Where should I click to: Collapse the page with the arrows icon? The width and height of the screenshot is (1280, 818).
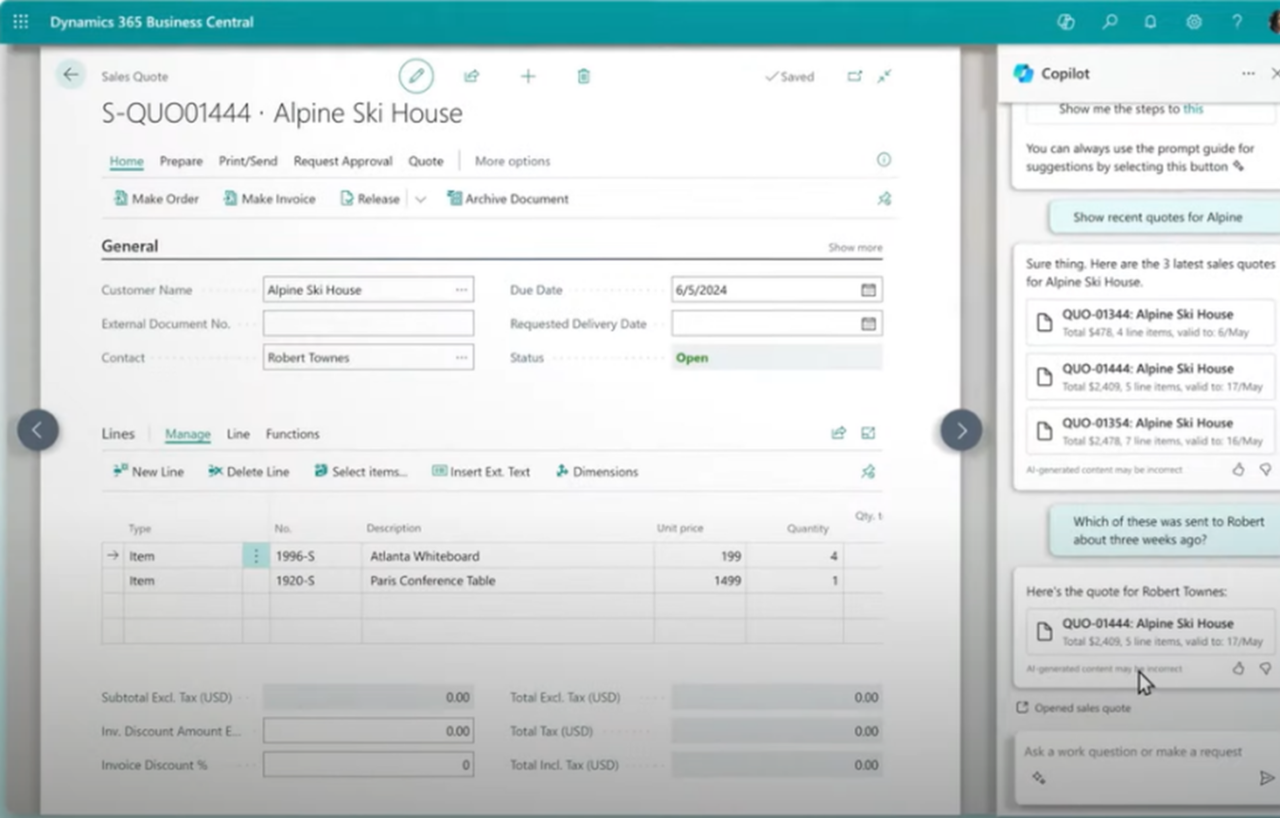[884, 76]
